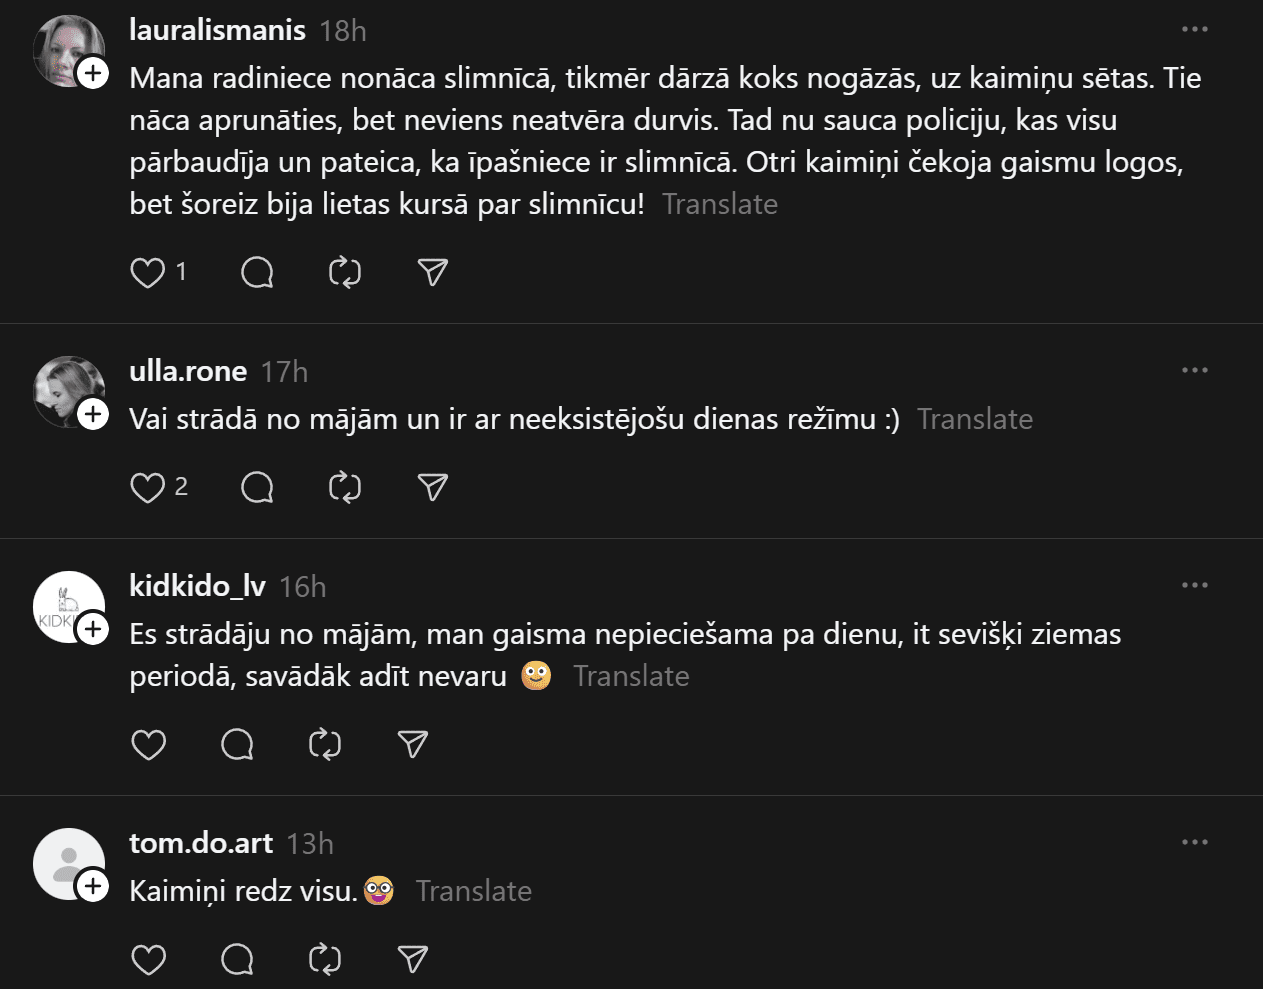Like ulla.rone's comment
Viewport: 1263px width, 989px height.
(x=148, y=487)
